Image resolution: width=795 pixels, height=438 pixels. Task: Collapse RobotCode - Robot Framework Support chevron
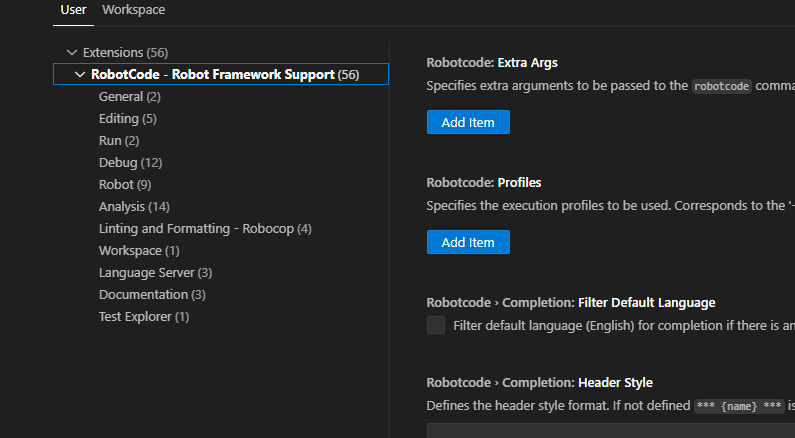coord(80,74)
